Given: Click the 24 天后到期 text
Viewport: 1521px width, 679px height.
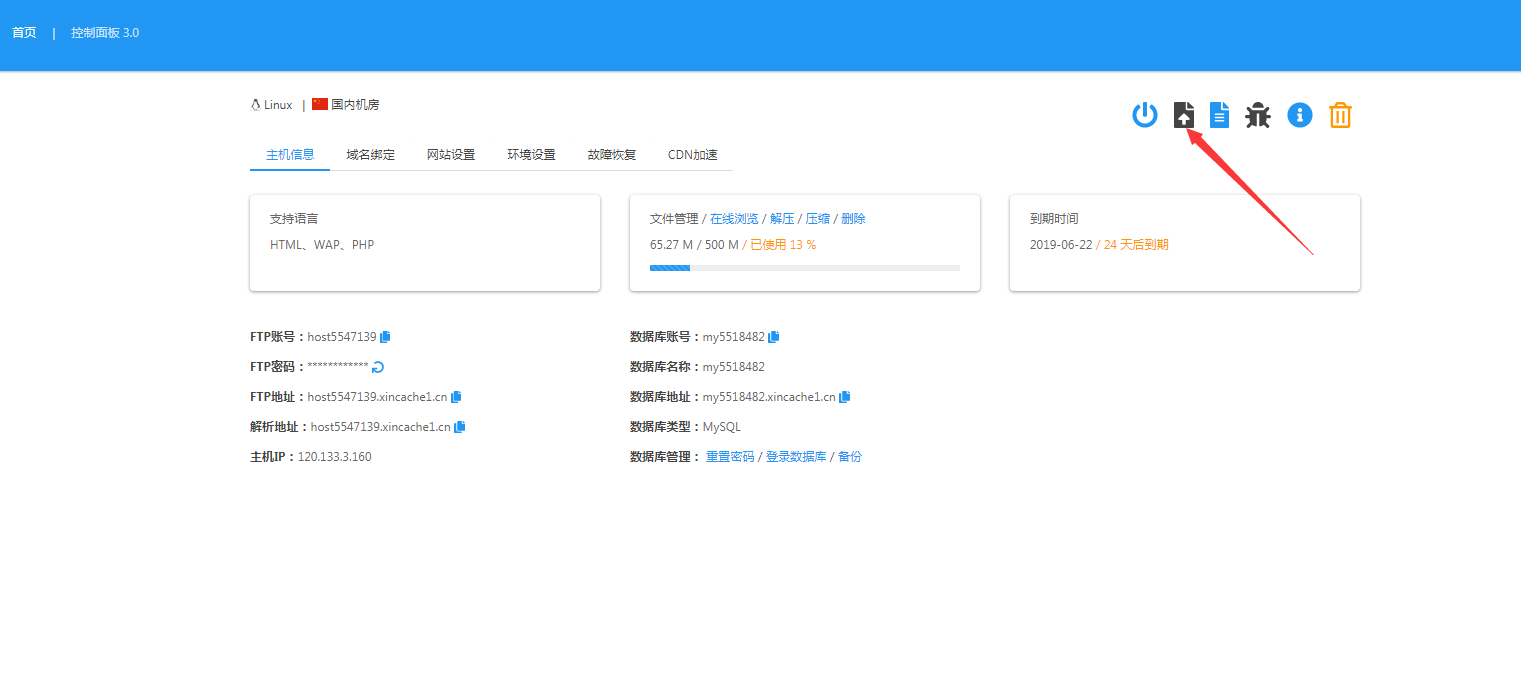Looking at the screenshot, I should click(1136, 244).
